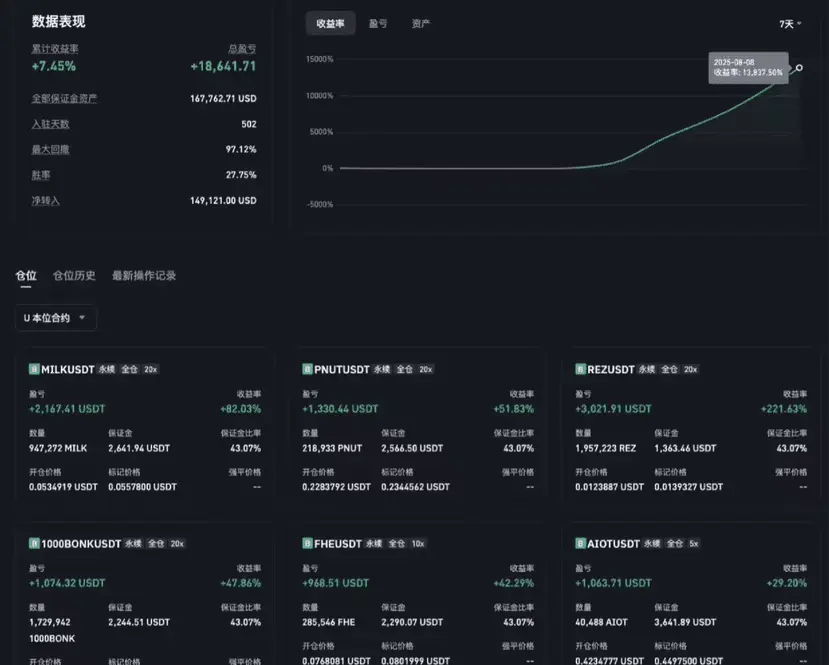Click the +18,641.71 total PnL value
Screen dimensions: 829x665
pyautogui.click(x=223, y=66)
